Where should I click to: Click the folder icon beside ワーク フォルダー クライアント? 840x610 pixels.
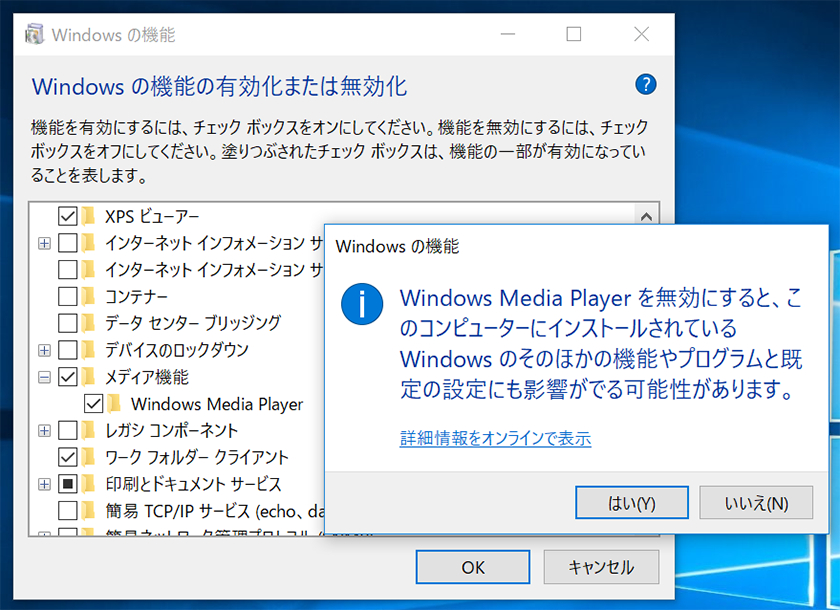(x=89, y=458)
